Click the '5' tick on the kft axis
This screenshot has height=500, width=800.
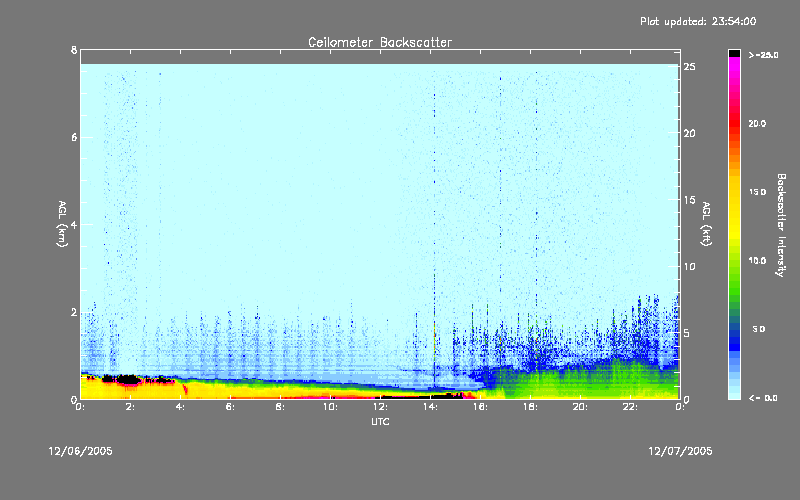pos(687,333)
